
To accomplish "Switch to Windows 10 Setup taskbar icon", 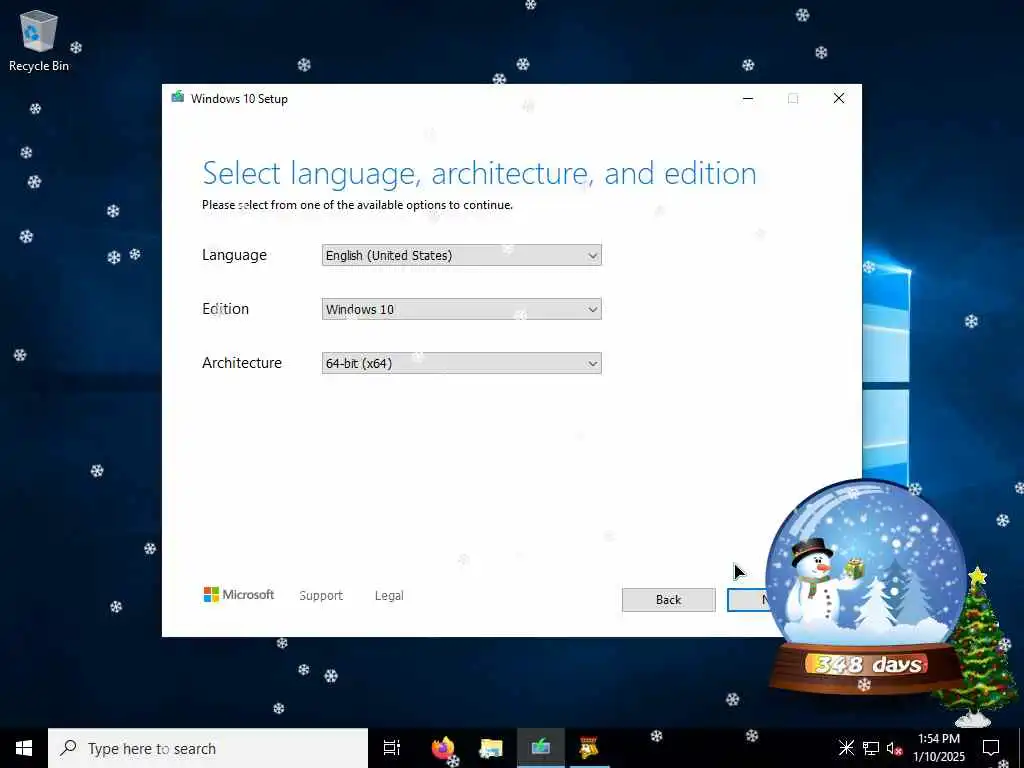I will pyautogui.click(x=541, y=748).
